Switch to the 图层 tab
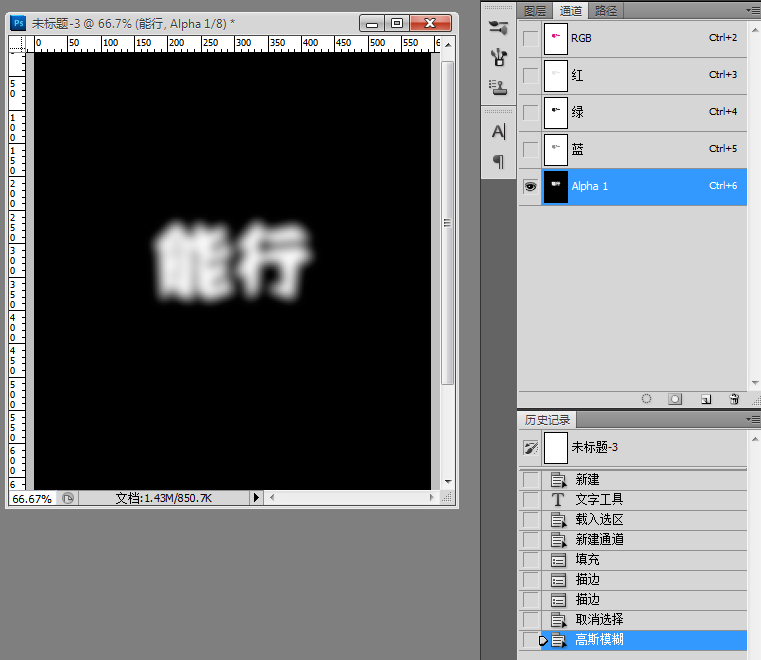 [535, 11]
